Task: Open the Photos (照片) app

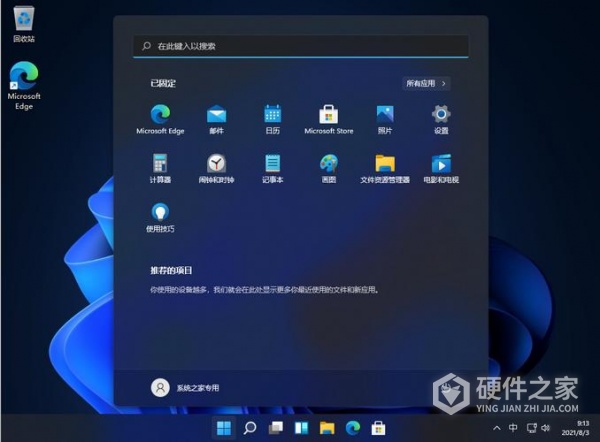Action: click(385, 119)
